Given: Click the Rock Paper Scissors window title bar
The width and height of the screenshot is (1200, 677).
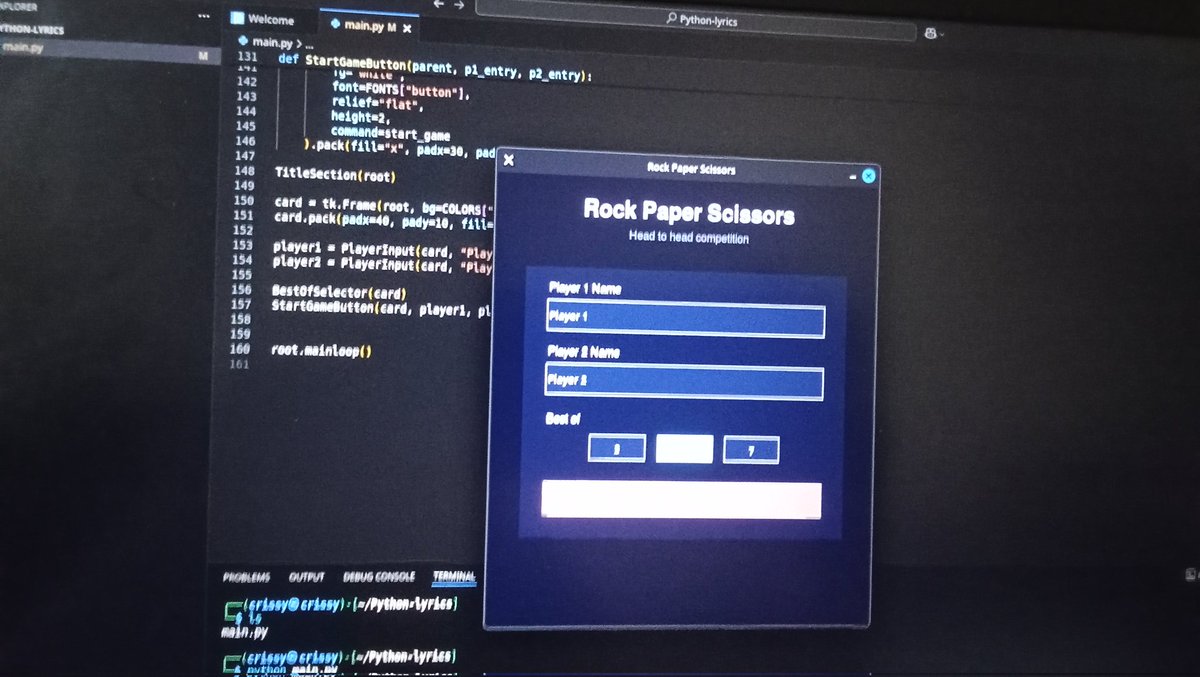Looking at the screenshot, I should (690, 169).
